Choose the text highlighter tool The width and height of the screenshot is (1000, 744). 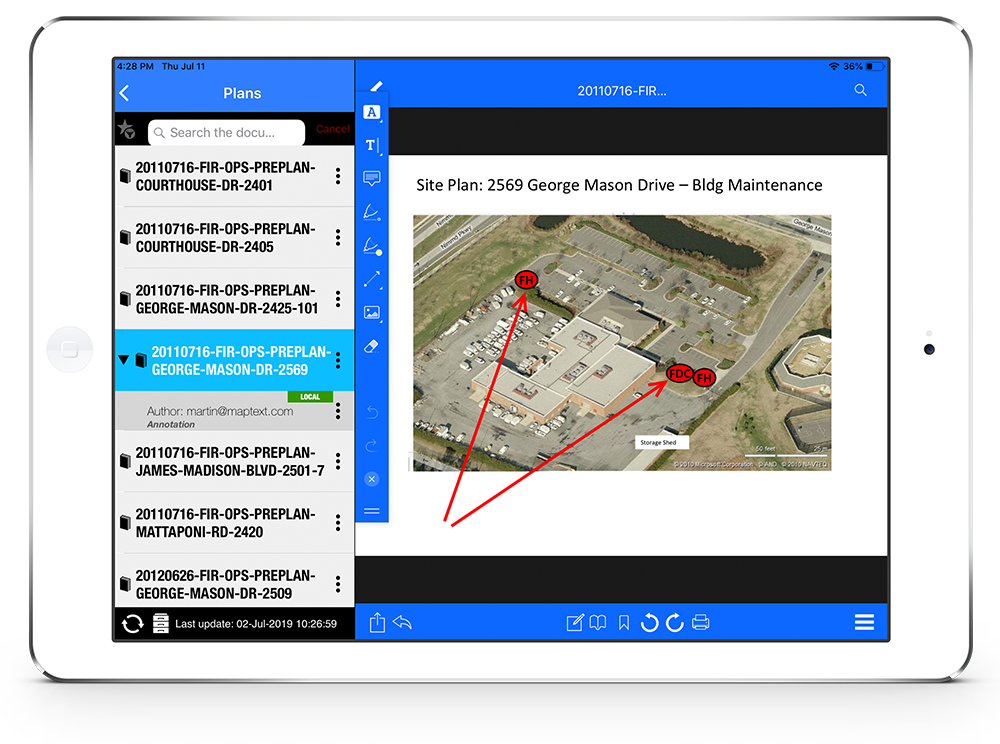click(x=372, y=112)
